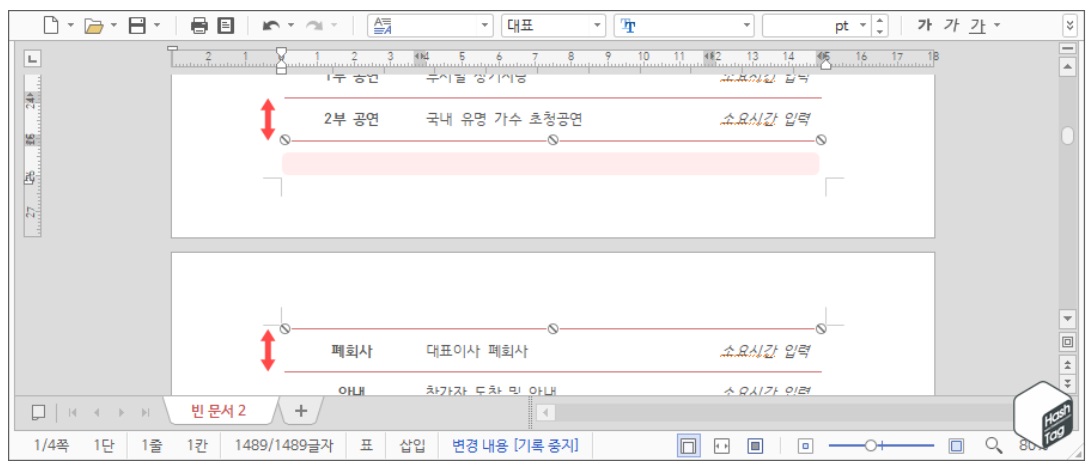The height and width of the screenshot is (467, 1089).
Task: Increase font size with the stepper arrows
Action: pos(880,21)
